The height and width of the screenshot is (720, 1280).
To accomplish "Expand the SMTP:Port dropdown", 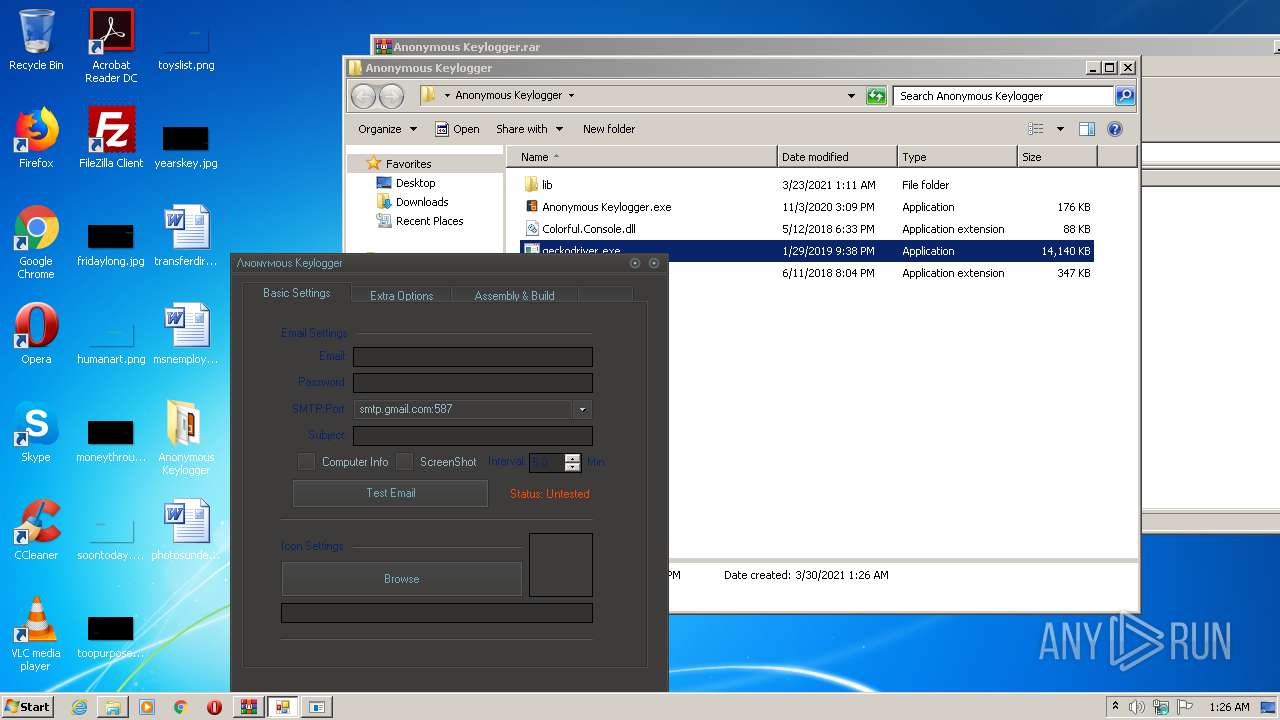I will (582, 409).
